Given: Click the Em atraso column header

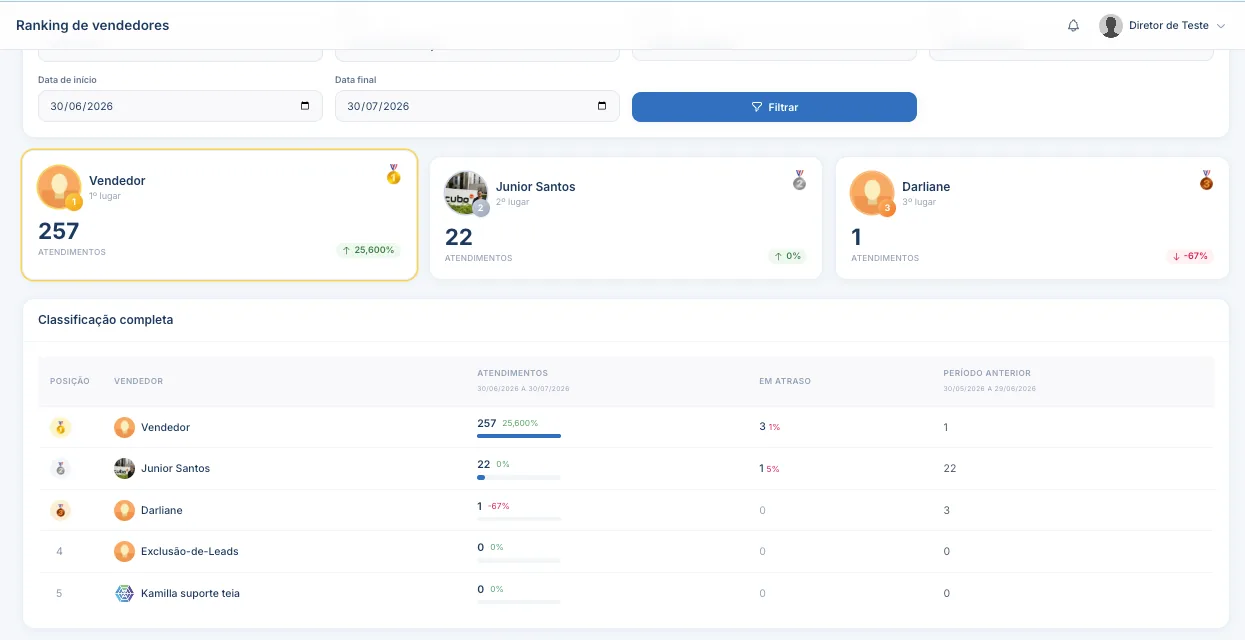Looking at the screenshot, I should 785,381.
